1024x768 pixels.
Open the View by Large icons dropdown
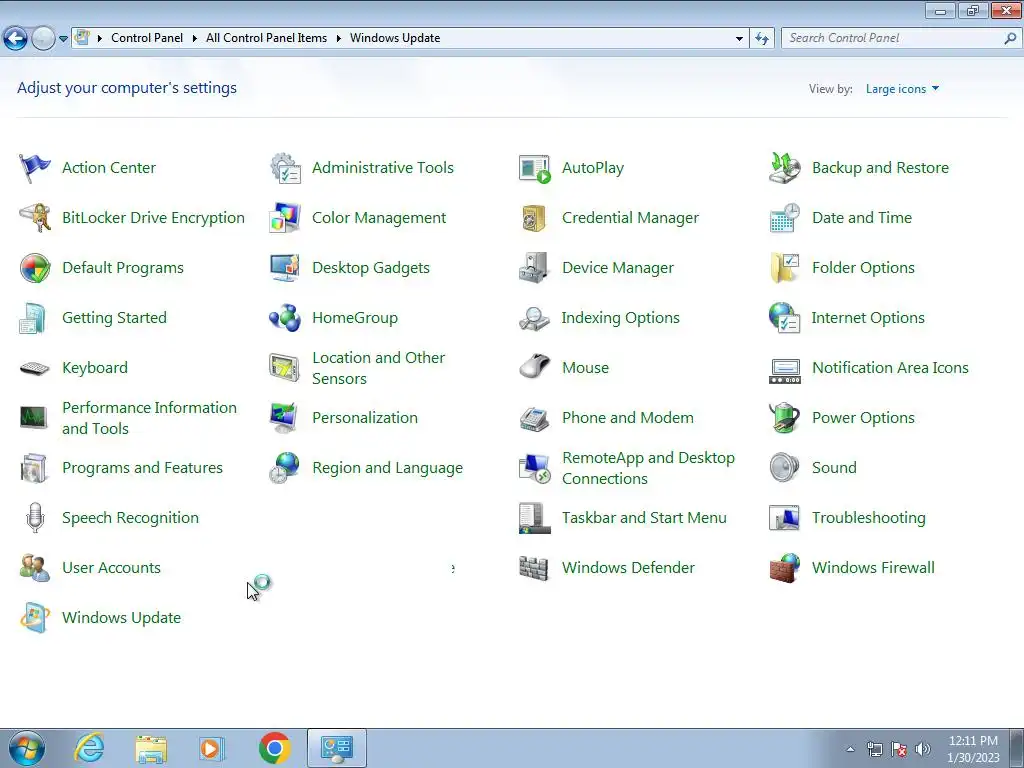[x=903, y=89]
